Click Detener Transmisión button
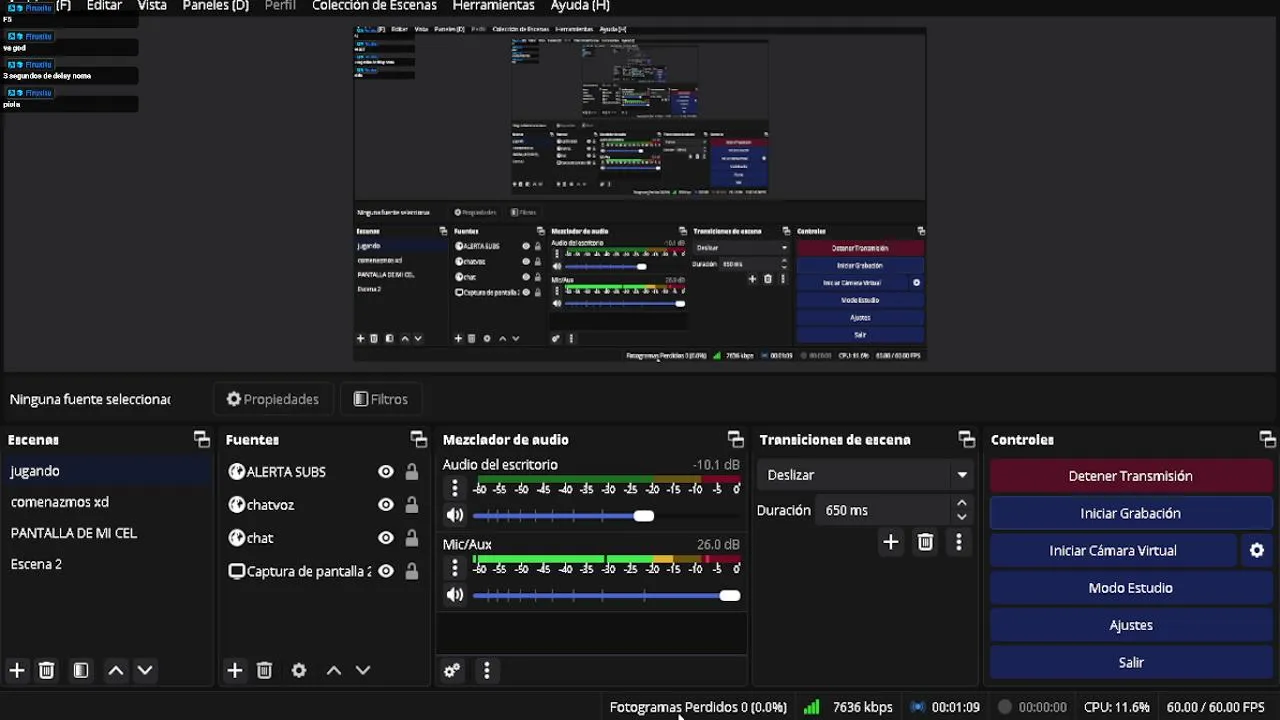 pyautogui.click(x=1130, y=476)
